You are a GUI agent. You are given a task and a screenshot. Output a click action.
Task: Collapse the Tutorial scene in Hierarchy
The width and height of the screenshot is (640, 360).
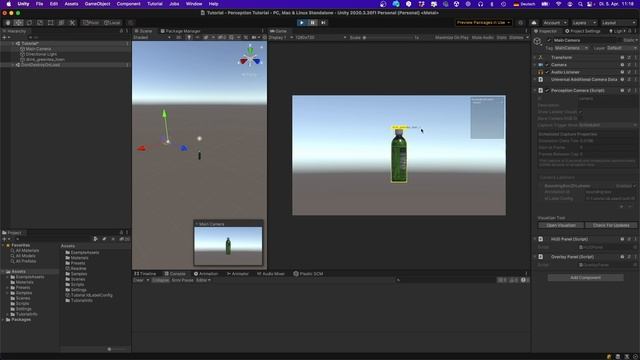13,43
